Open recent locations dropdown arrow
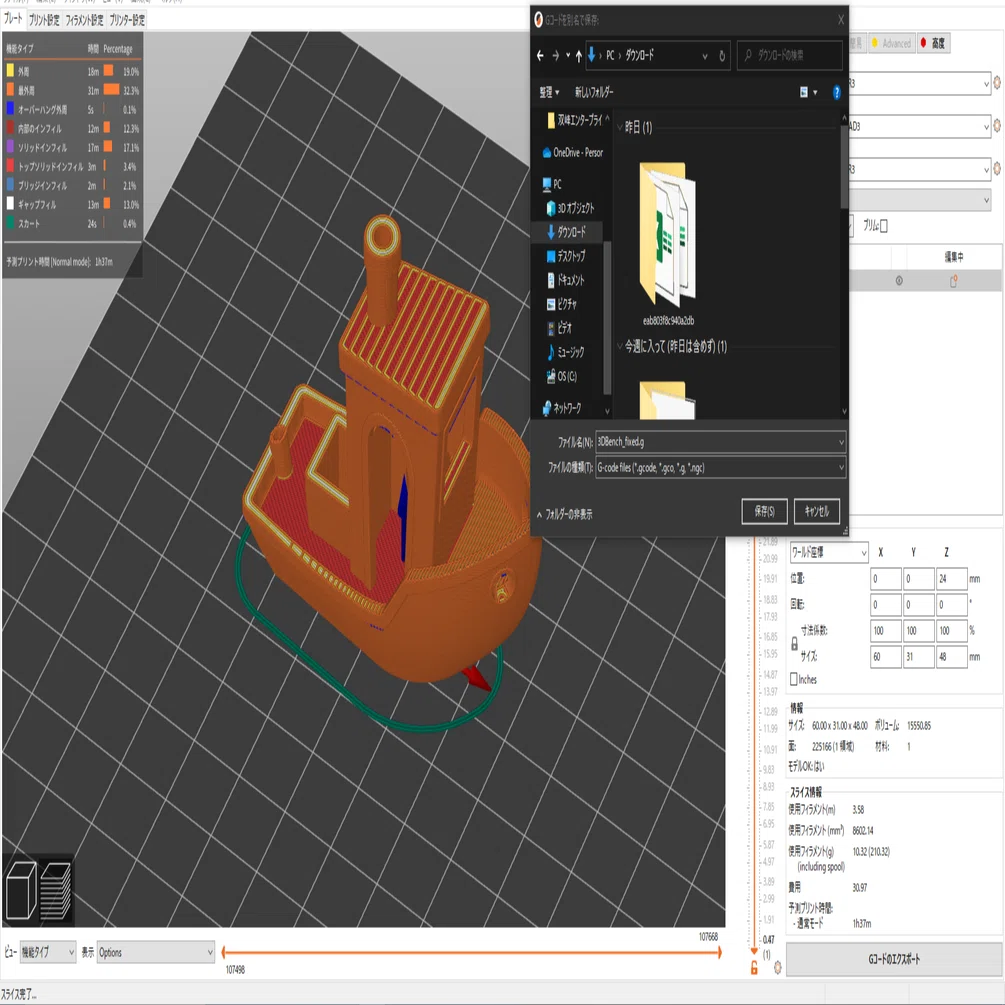The height and width of the screenshot is (1005, 1005). click(x=568, y=56)
